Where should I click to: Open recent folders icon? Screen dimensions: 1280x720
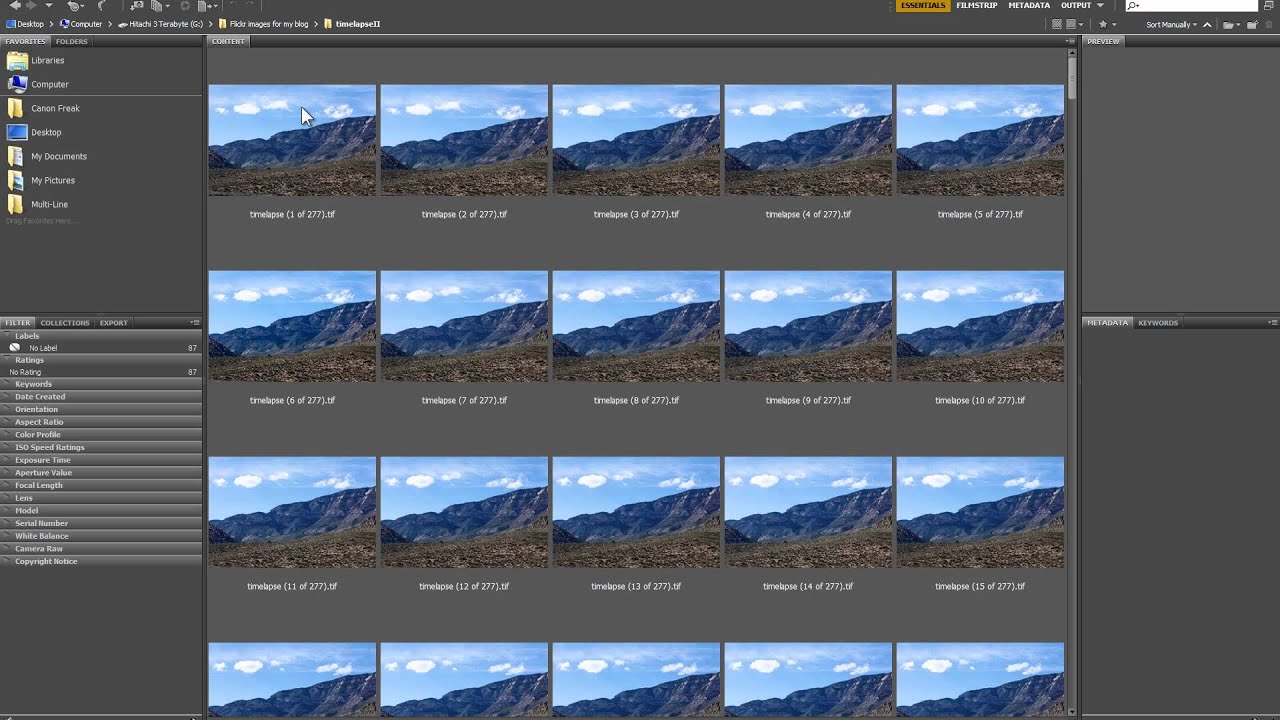(1232, 24)
